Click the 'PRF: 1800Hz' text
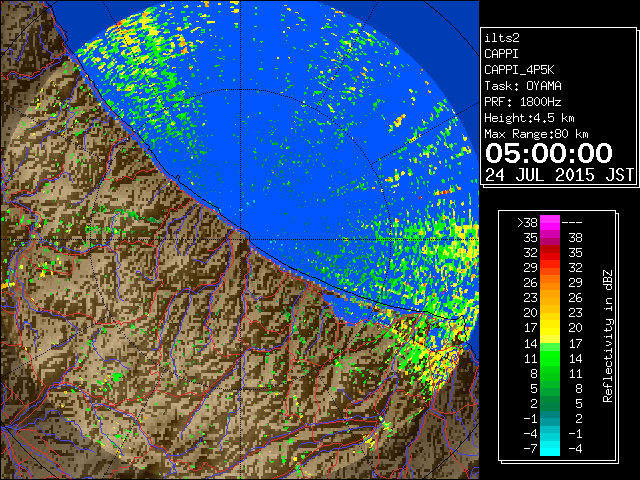Viewport: 640px width, 480px height. coord(522,102)
